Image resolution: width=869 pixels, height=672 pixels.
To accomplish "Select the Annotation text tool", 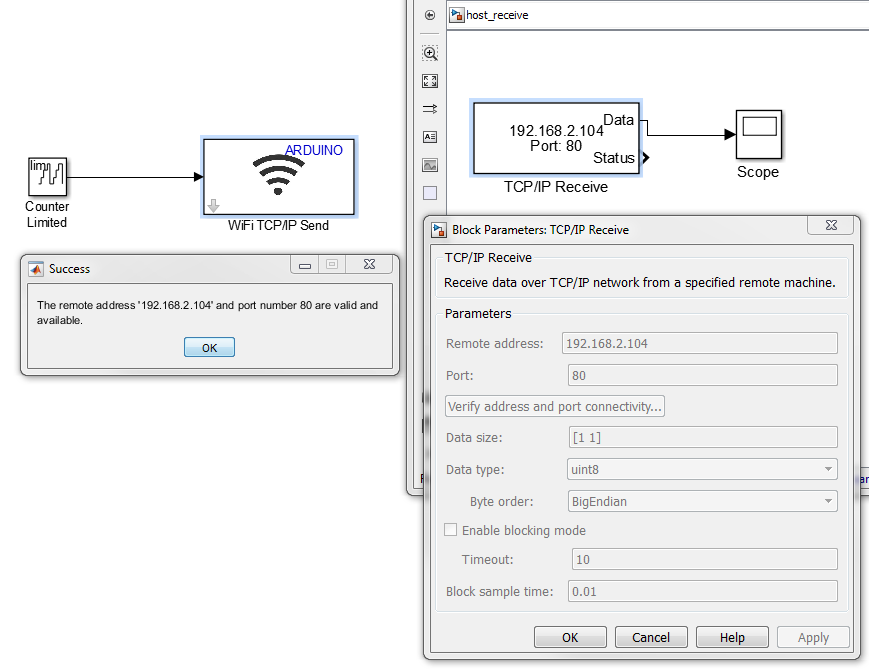I will click(x=430, y=137).
